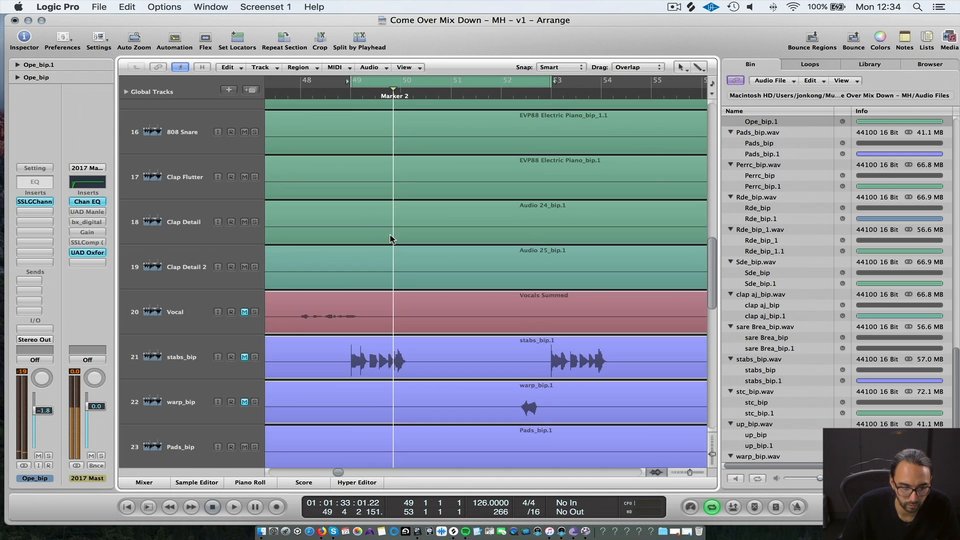Open the Drag dropdown set to Overlap

click(637, 67)
